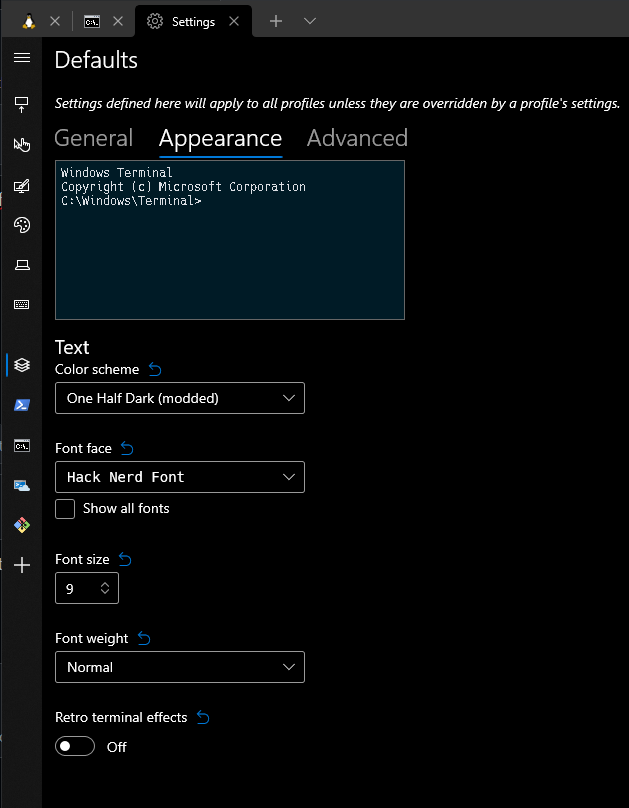Reset Font size to default
The width and height of the screenshot is (629, 808).
(124, 559)
